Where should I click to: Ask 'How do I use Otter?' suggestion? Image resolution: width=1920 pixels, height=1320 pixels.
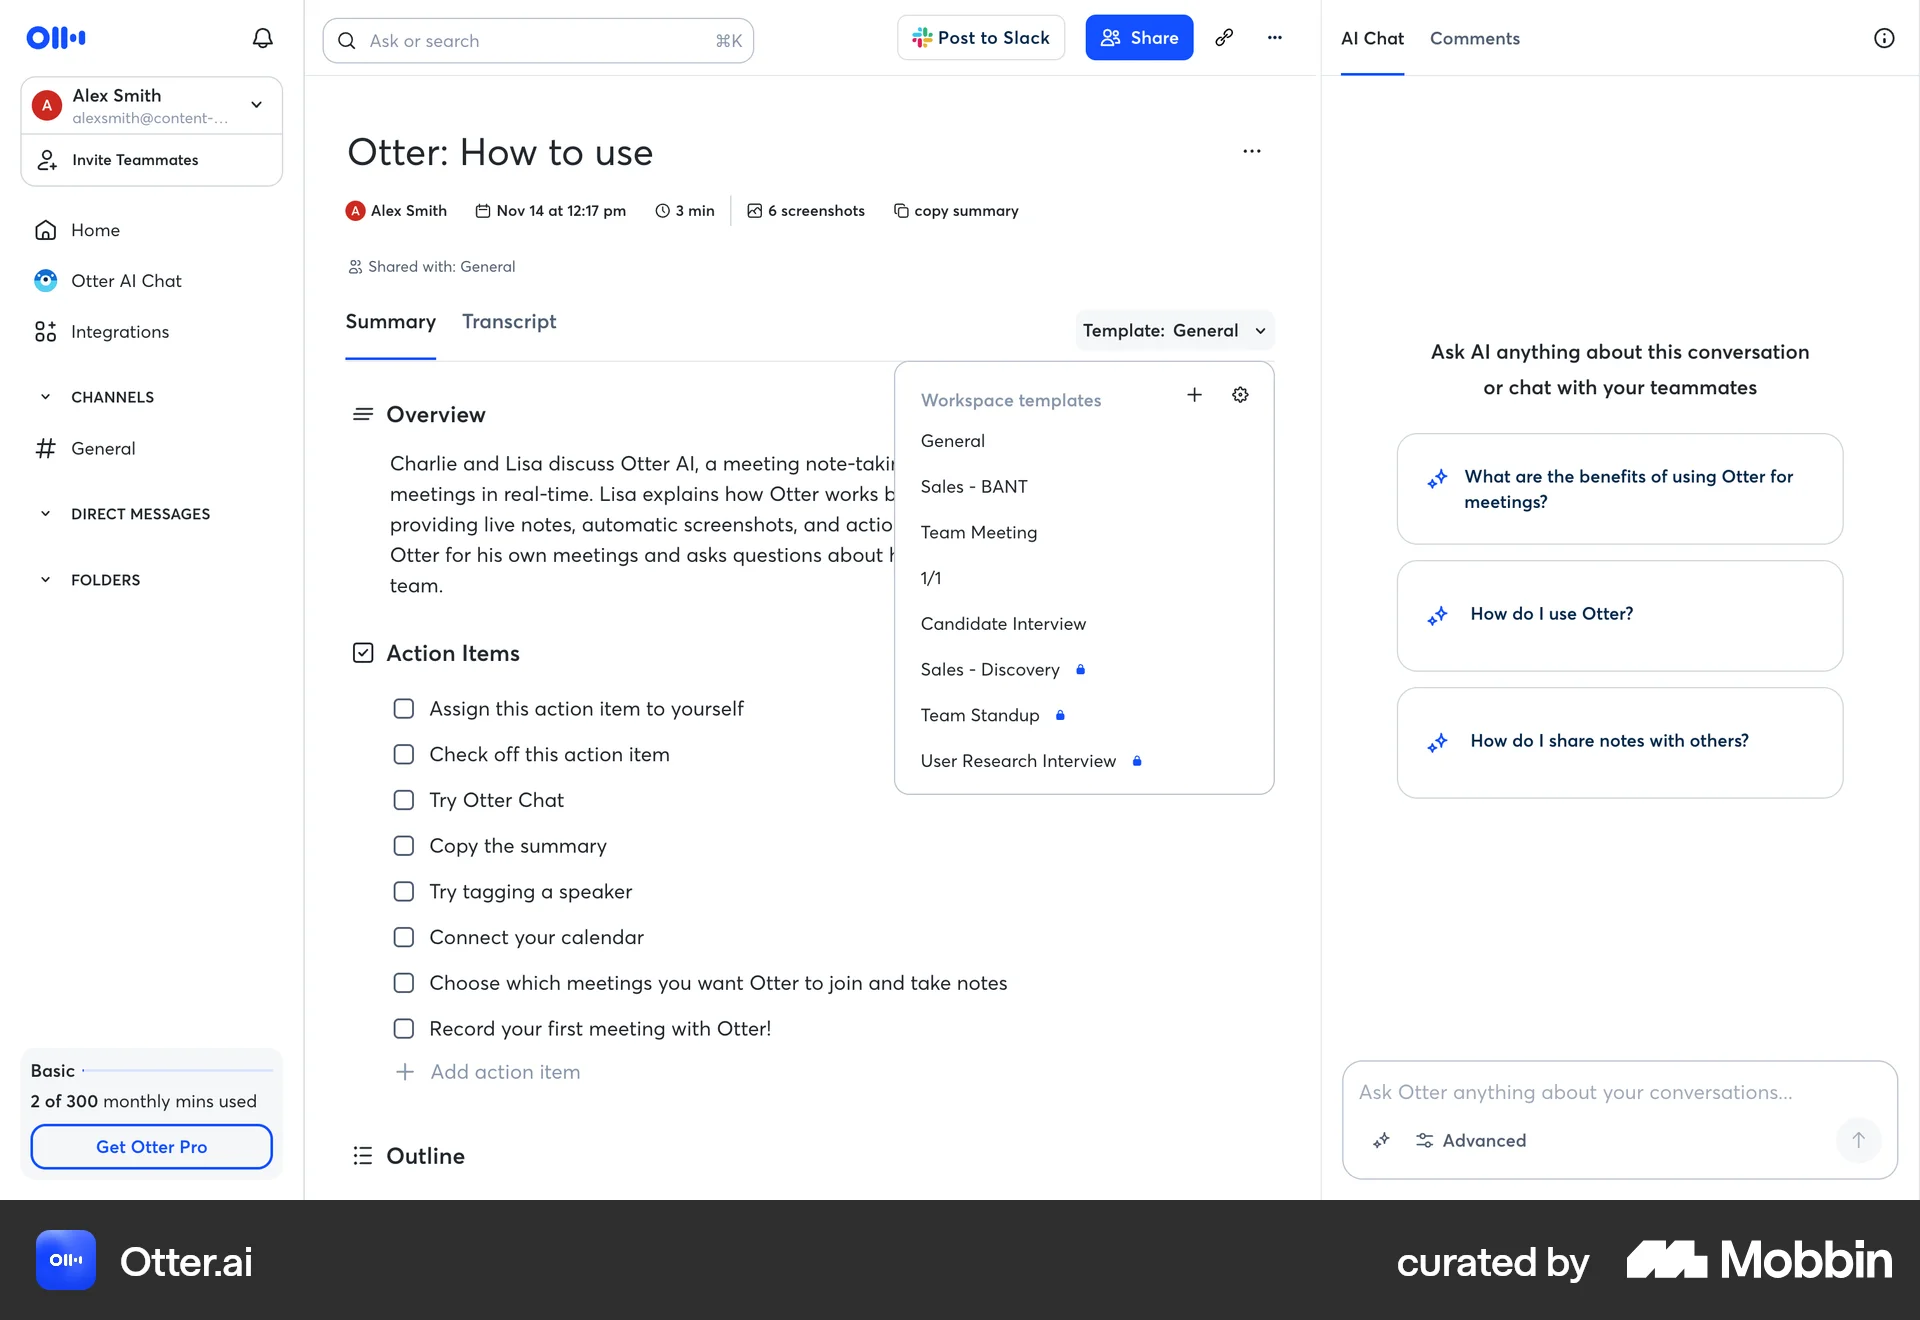[1620, 616]
